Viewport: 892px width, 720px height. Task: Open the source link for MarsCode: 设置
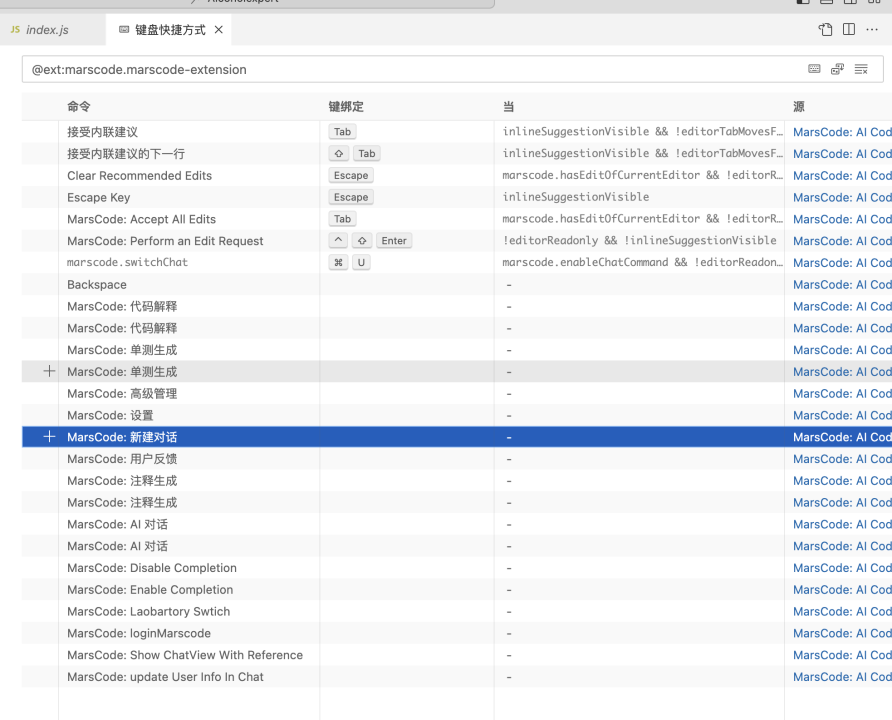(x=841, y=415)
